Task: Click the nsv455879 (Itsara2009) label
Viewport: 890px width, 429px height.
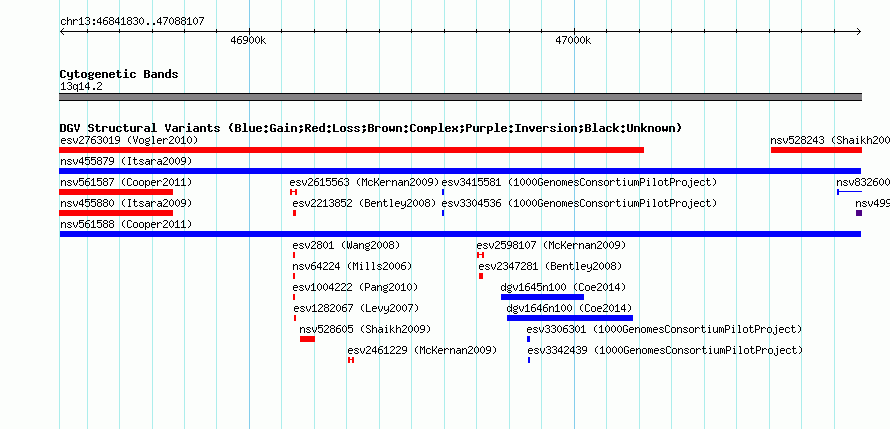Action: click(x=126, y=161)
